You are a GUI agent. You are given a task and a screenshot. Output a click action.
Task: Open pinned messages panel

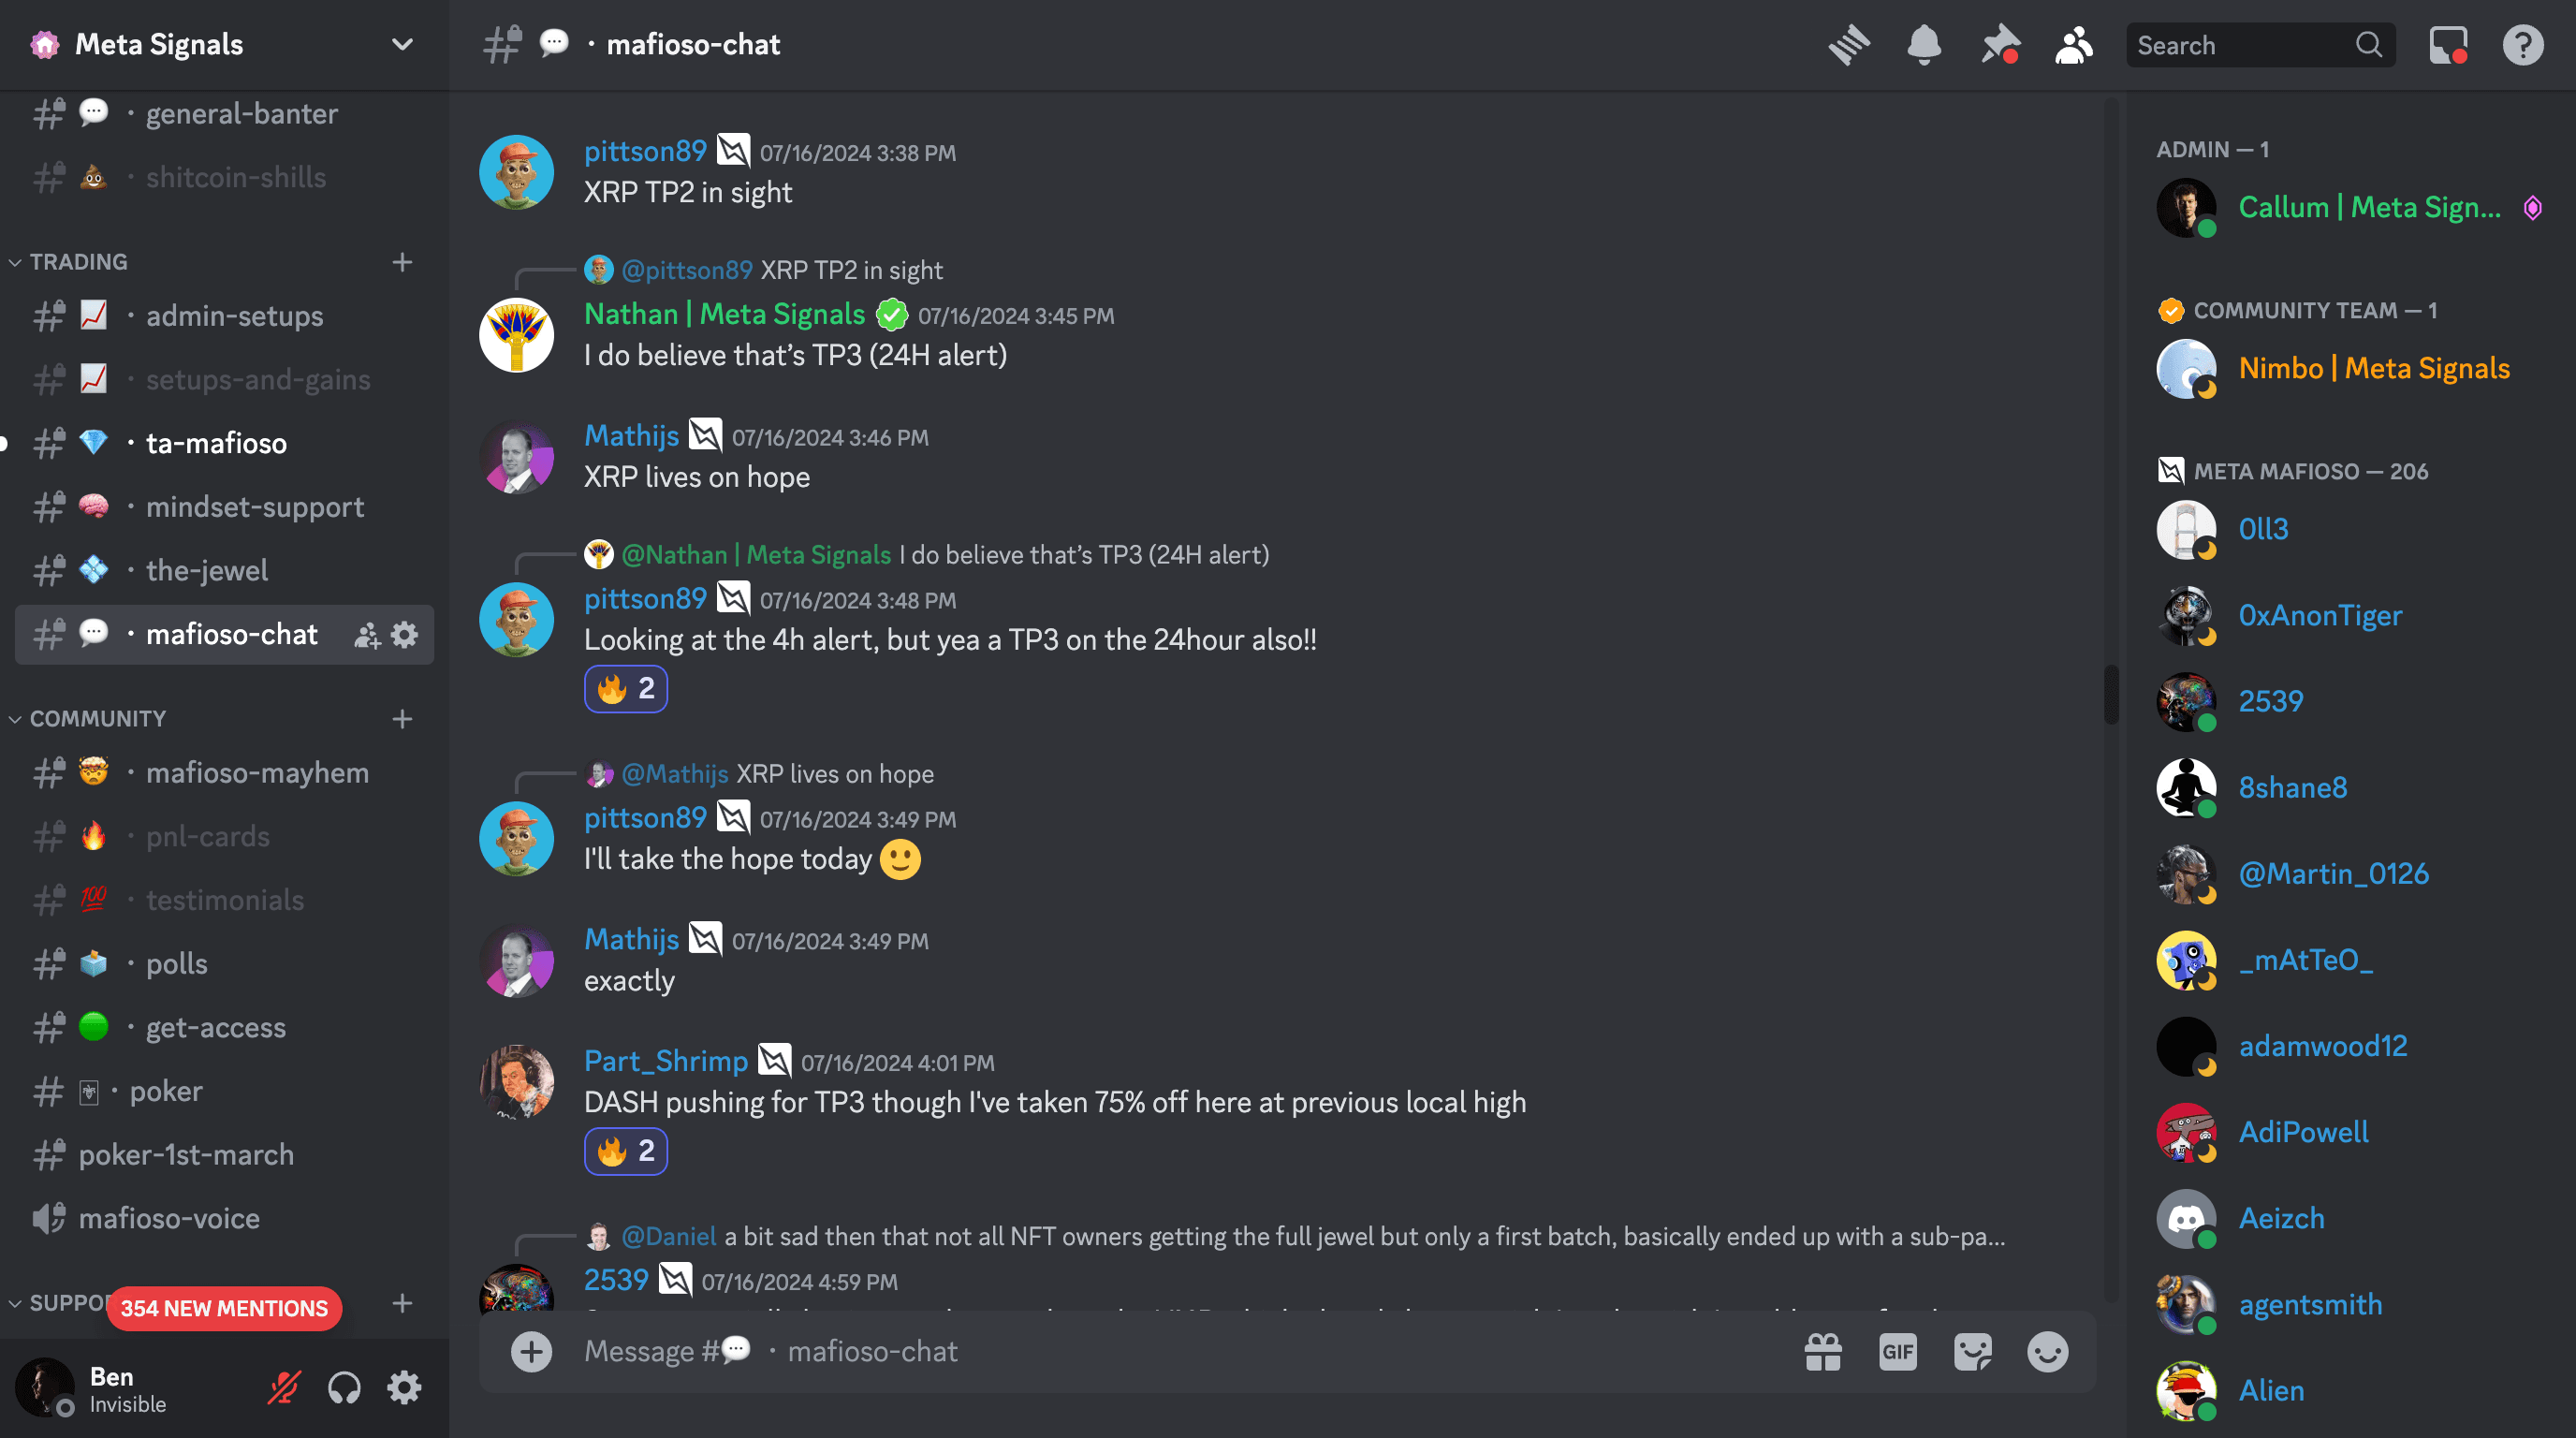1998,44
